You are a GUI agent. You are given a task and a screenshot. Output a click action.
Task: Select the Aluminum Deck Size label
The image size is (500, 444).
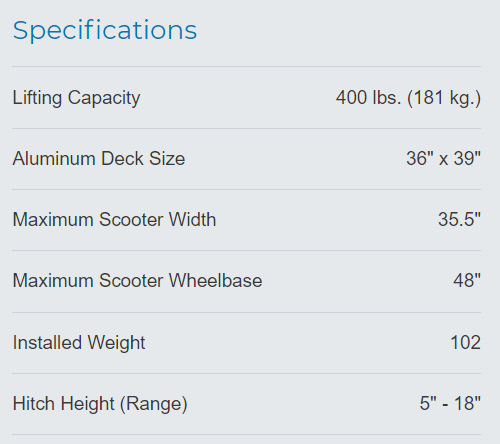pyautogui.click(x=99, y=158)
